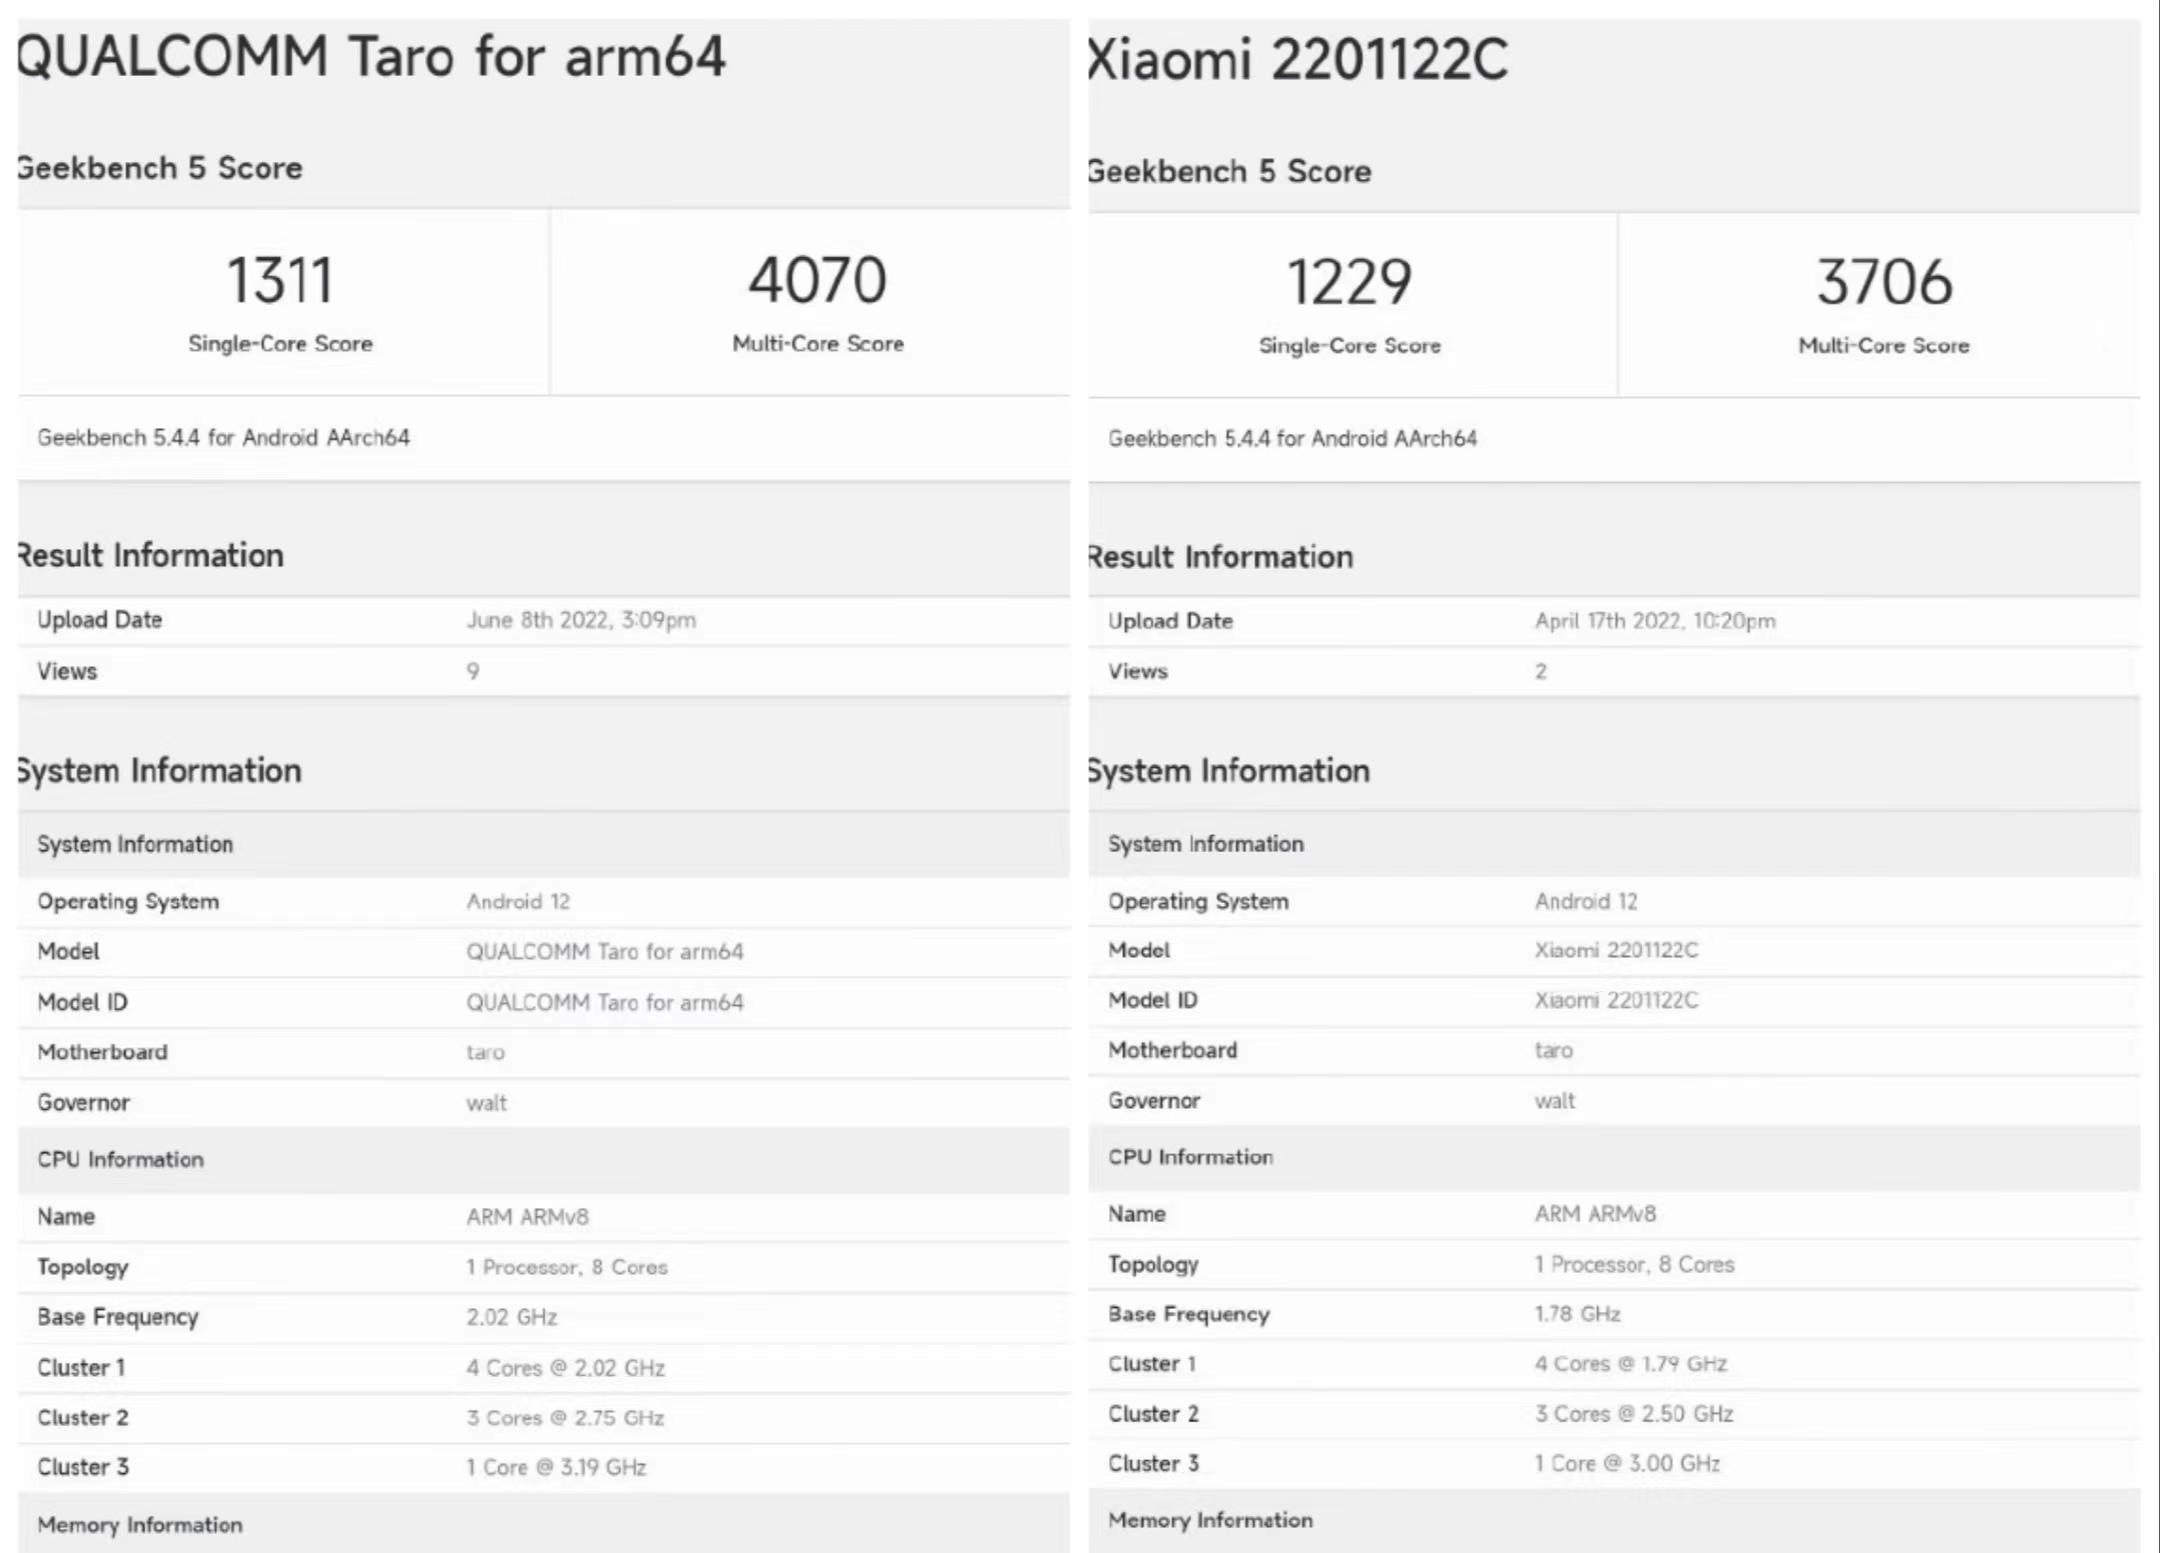Click the left Result Information heading
The image size is (2160, 1553).
click(x=151, y=555)
